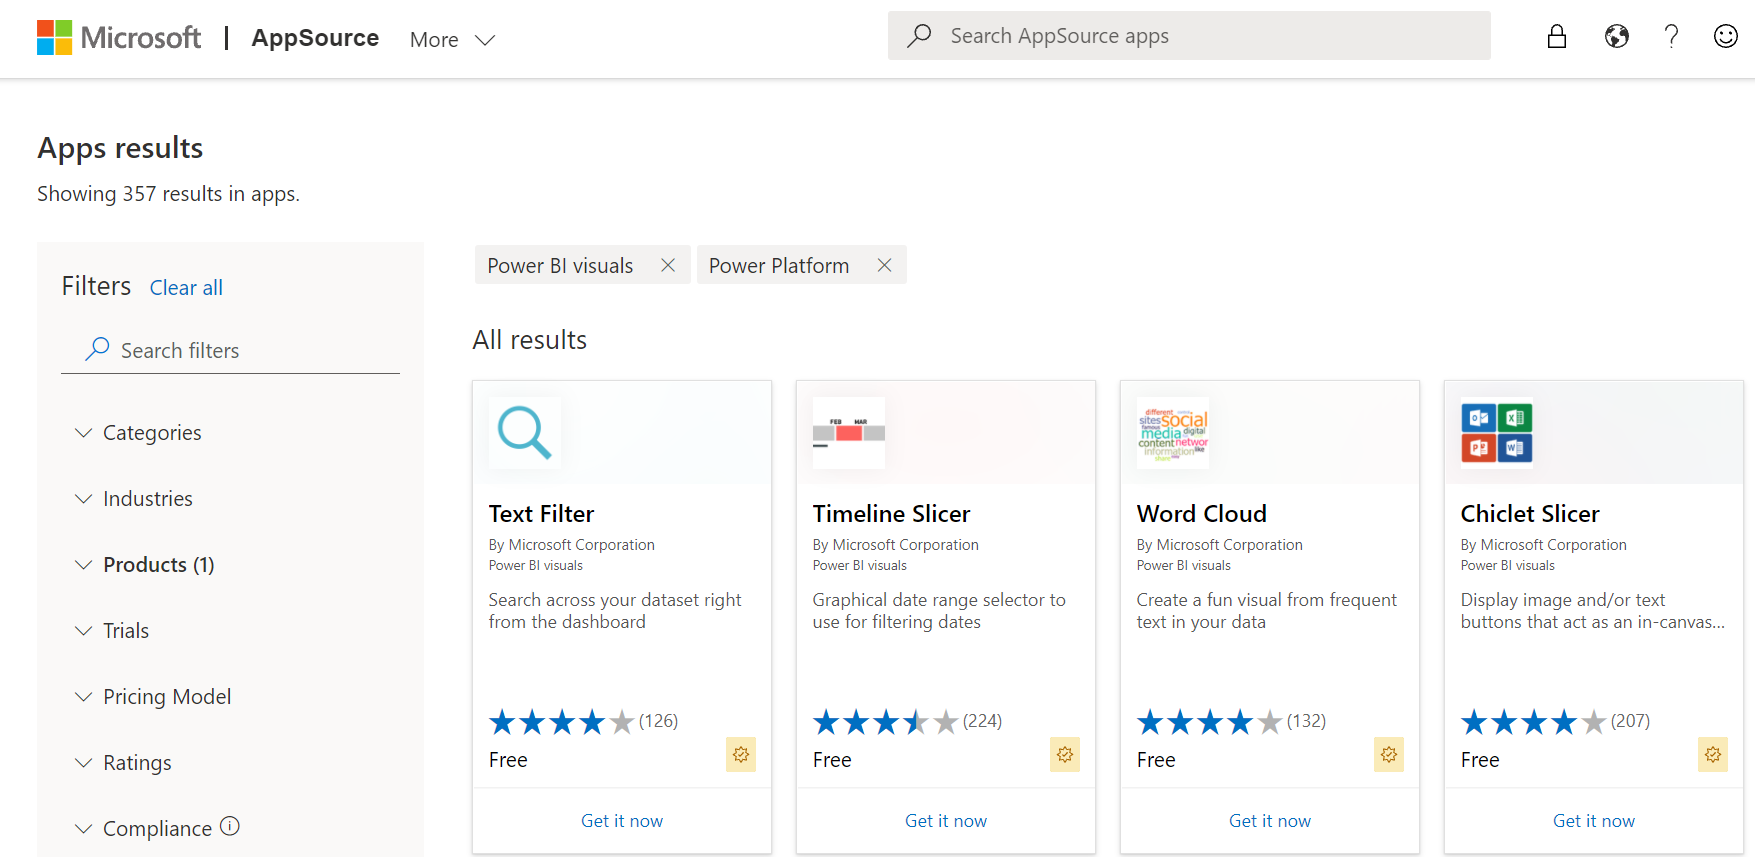Click Get it now for Word Cloud
This screenshot has width=1755, height=857.
1269,821
